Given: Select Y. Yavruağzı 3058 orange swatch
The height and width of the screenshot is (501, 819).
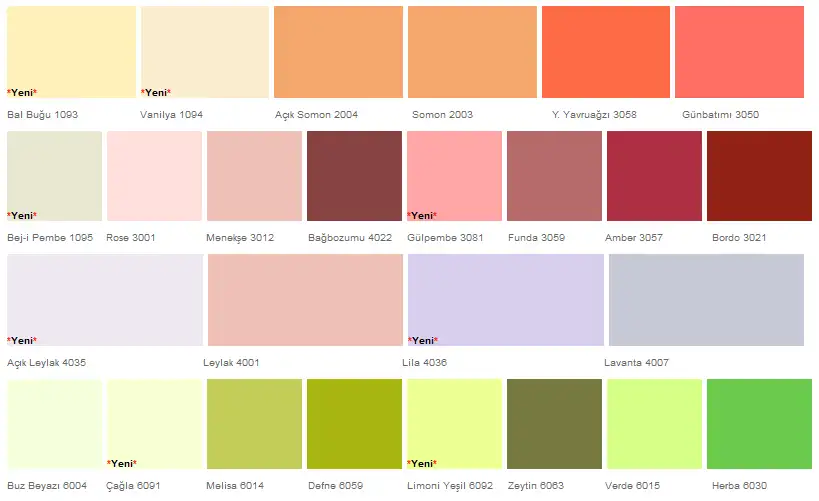Looking at the screenshot, I should click(x=606, y=52).
